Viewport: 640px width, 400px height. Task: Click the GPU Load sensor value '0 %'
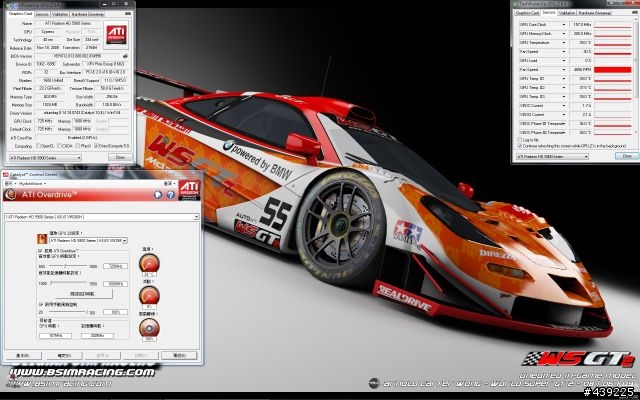coord(580,60)
